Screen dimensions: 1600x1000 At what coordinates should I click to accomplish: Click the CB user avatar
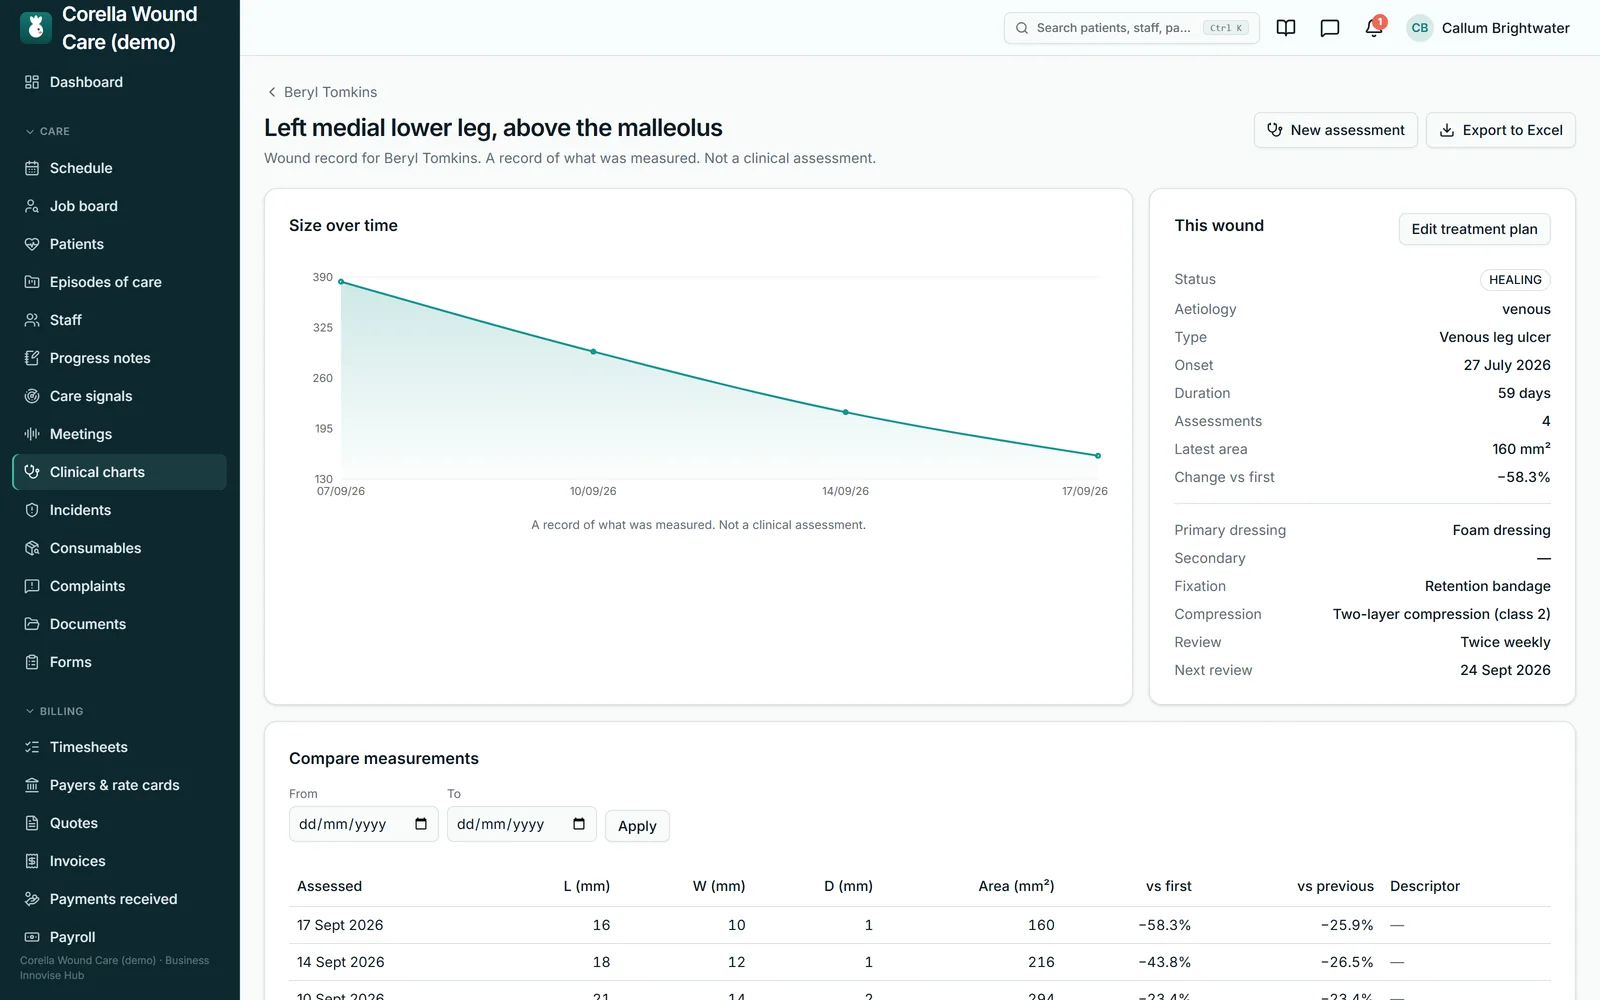1420,28
